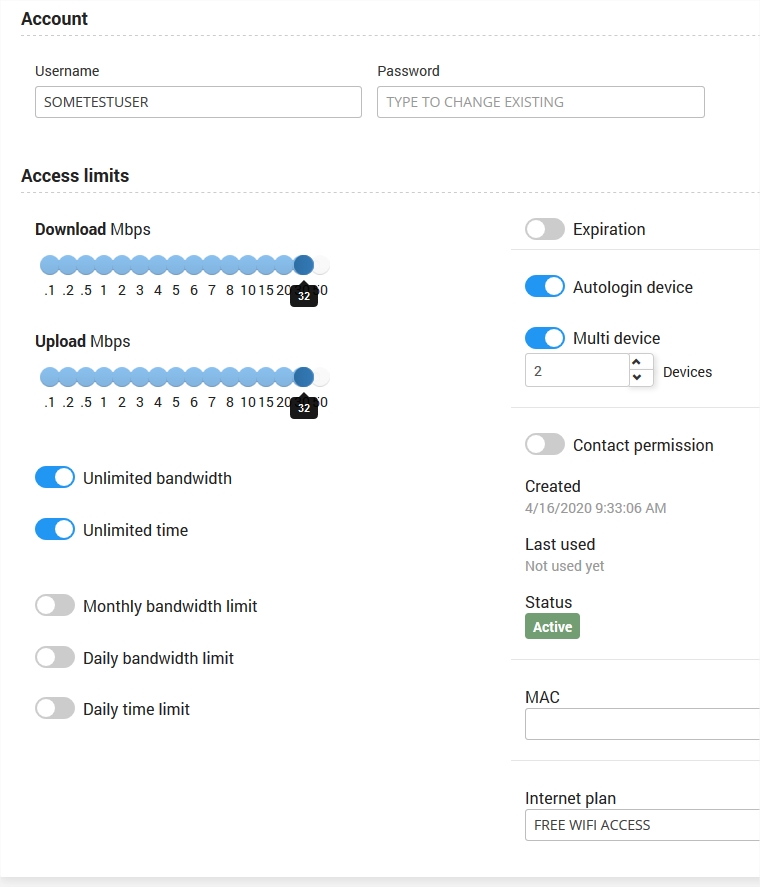This screenshot has height=887, width=760.
Task: Switch on Daily bandwidth limit
Action: (x=55, y=658)
